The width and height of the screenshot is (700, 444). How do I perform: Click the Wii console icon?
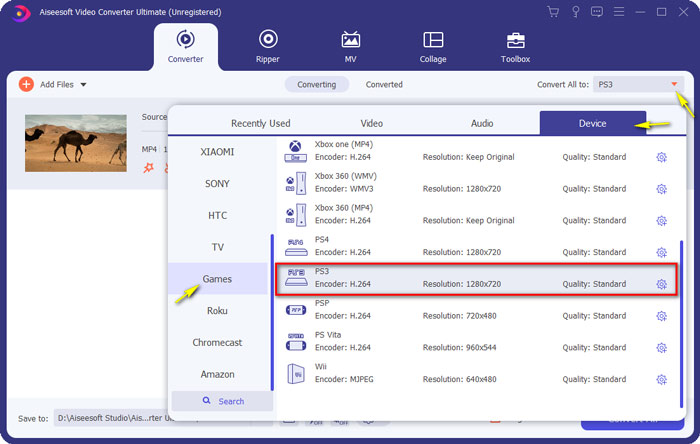[x=296, y=373]
